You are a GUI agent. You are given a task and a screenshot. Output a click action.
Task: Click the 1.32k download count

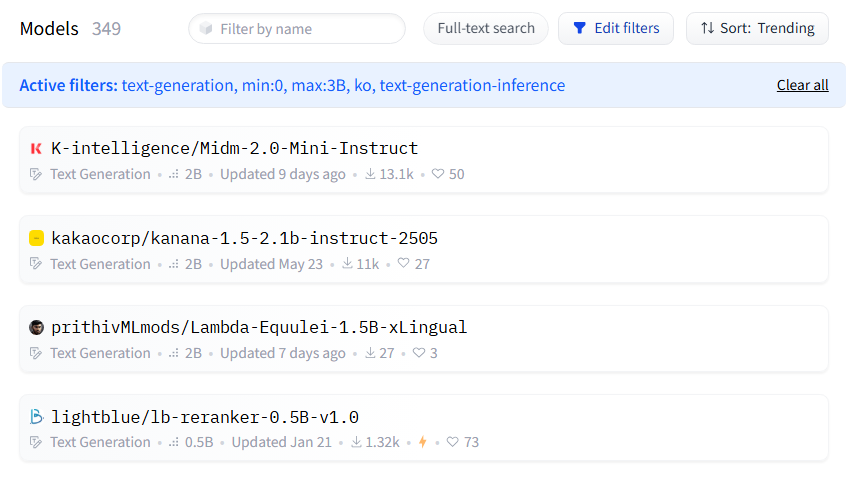[383, 442]
